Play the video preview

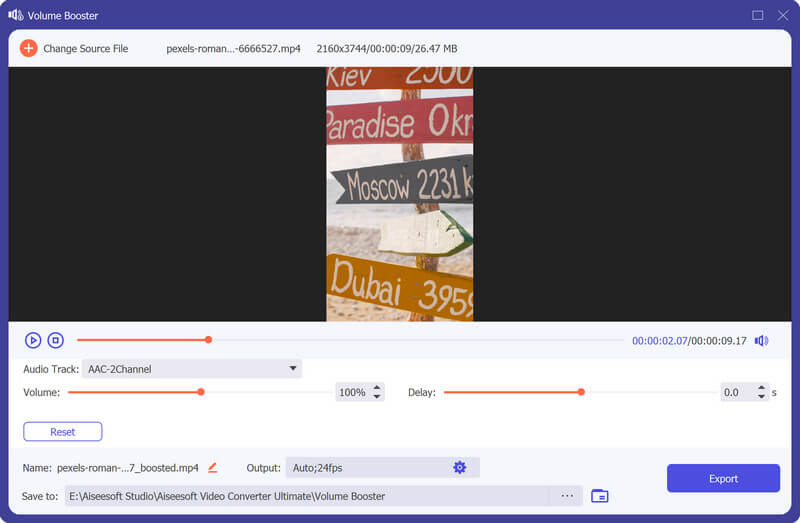(33, 340)
